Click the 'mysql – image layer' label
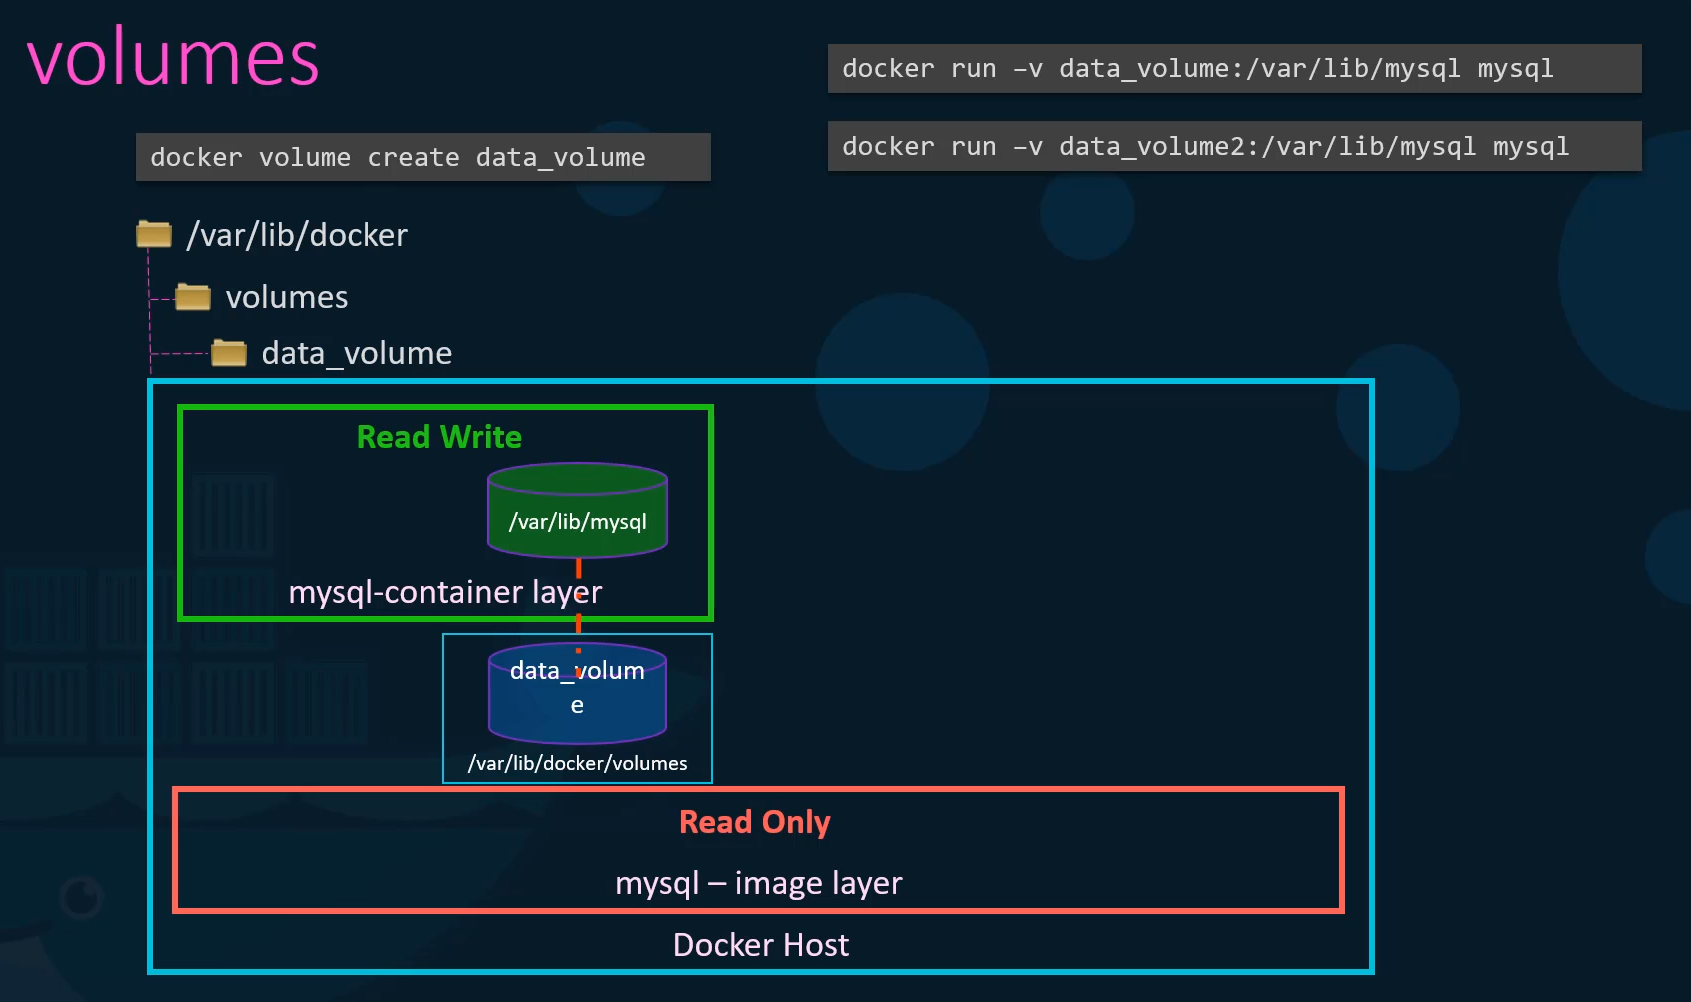 [x=759, y=883]
